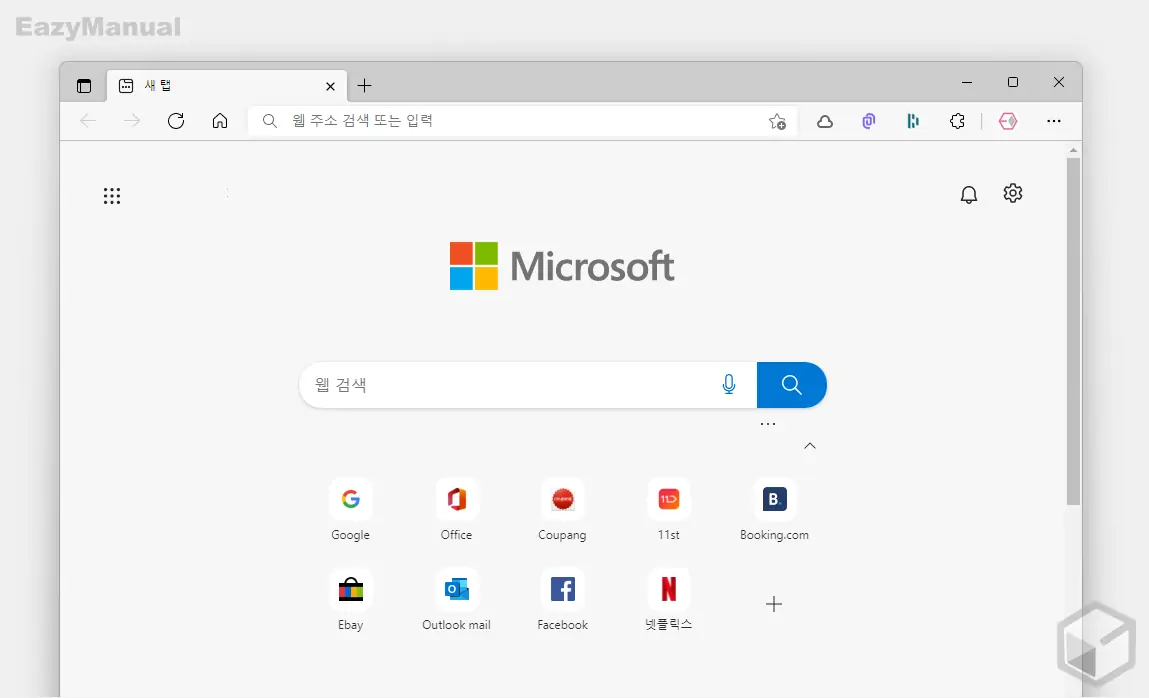
Task: Focus the address bar 웹 주소 검색 또는 입력
Action: pyautogui.click(x=522, y=121)
